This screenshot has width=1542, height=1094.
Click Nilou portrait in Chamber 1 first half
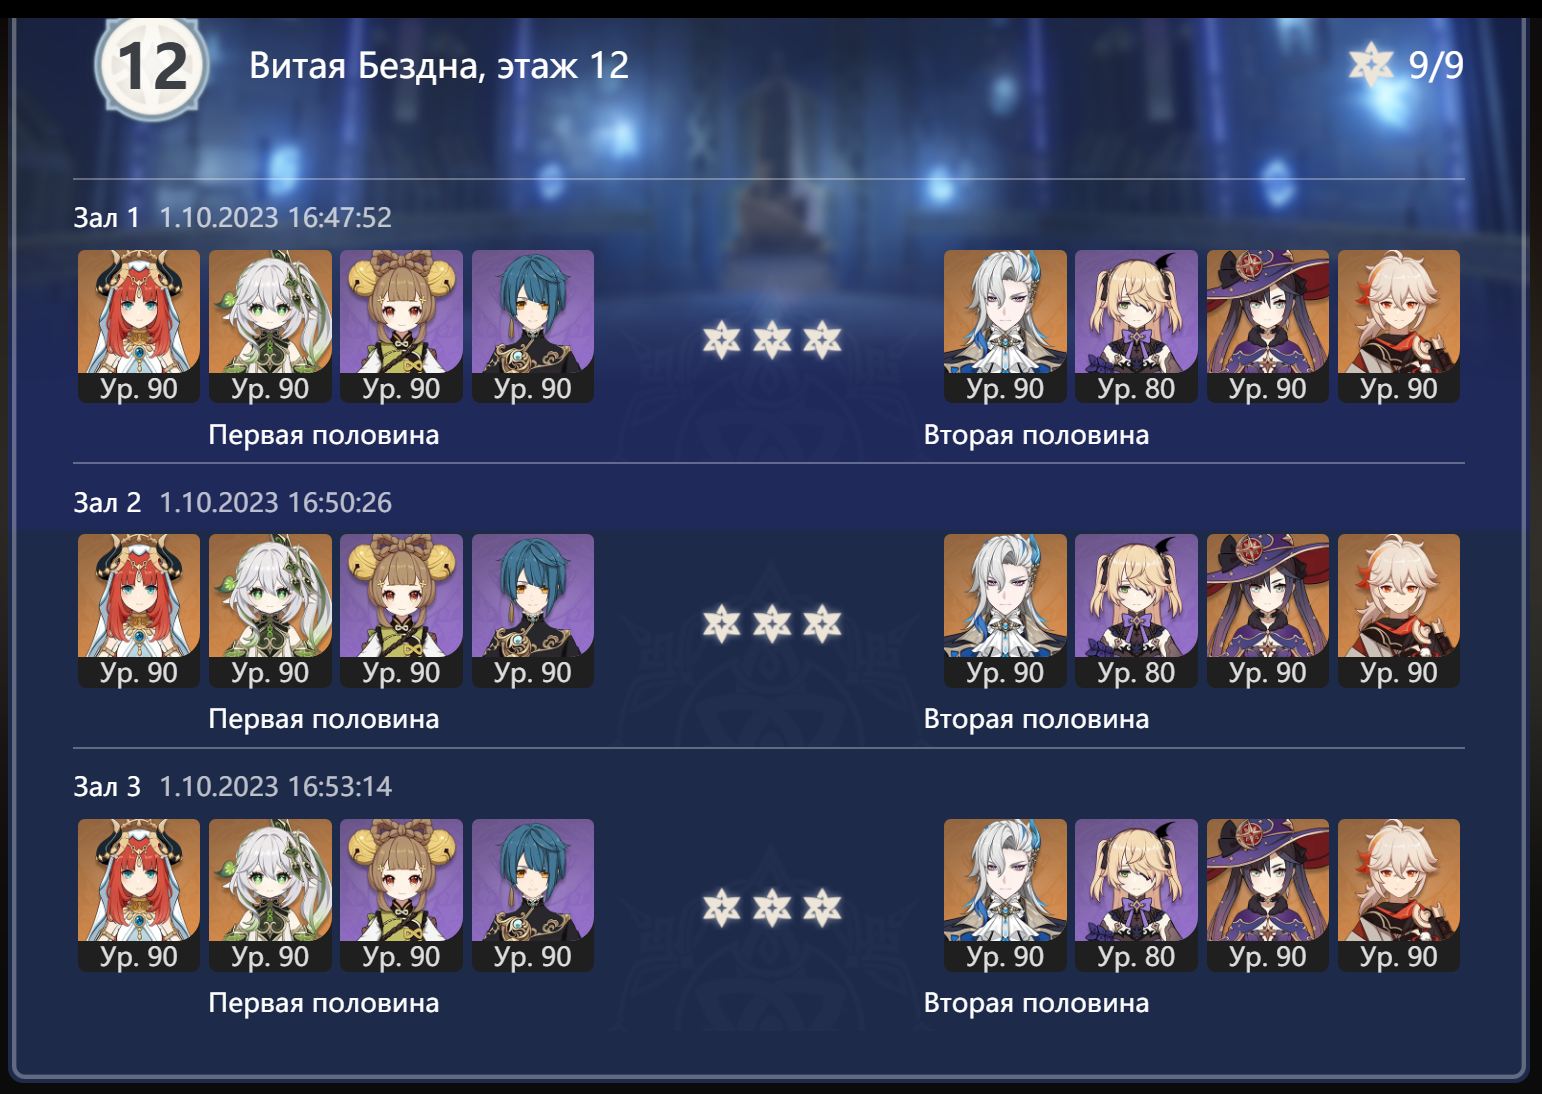point(139,326)
